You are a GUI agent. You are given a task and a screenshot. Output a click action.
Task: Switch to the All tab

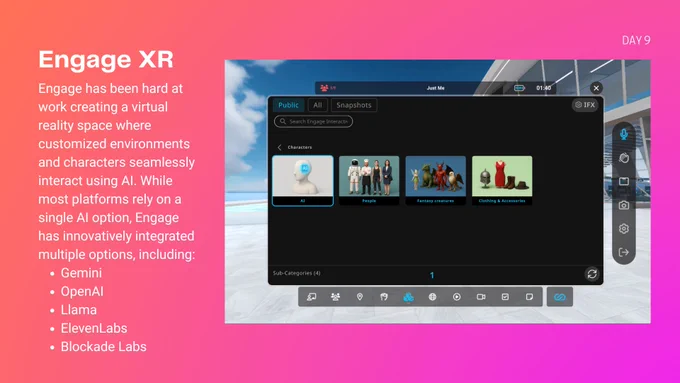click(x=318, y=105)
